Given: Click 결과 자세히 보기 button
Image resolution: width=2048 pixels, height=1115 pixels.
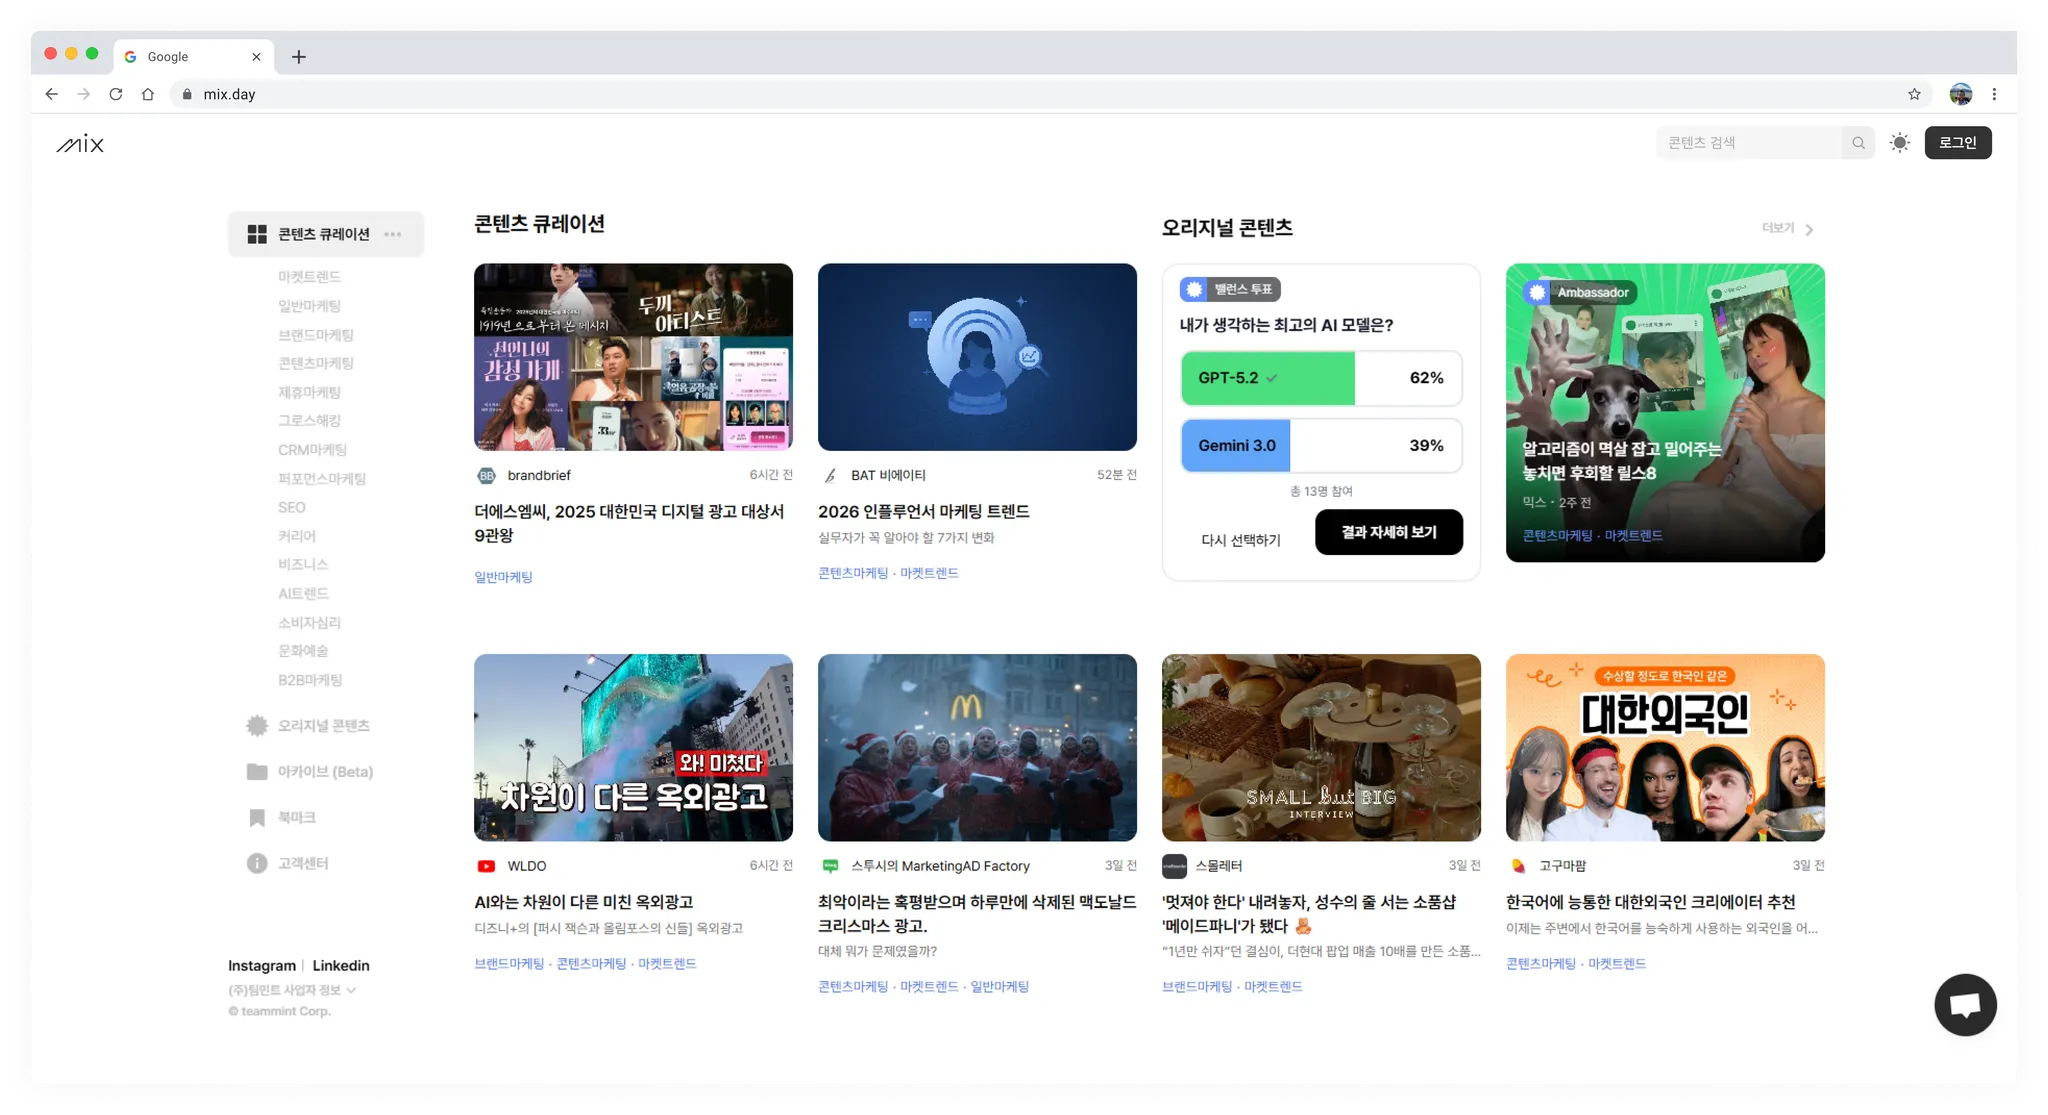Looking at the screenshot, I should tap(1388, 532).
